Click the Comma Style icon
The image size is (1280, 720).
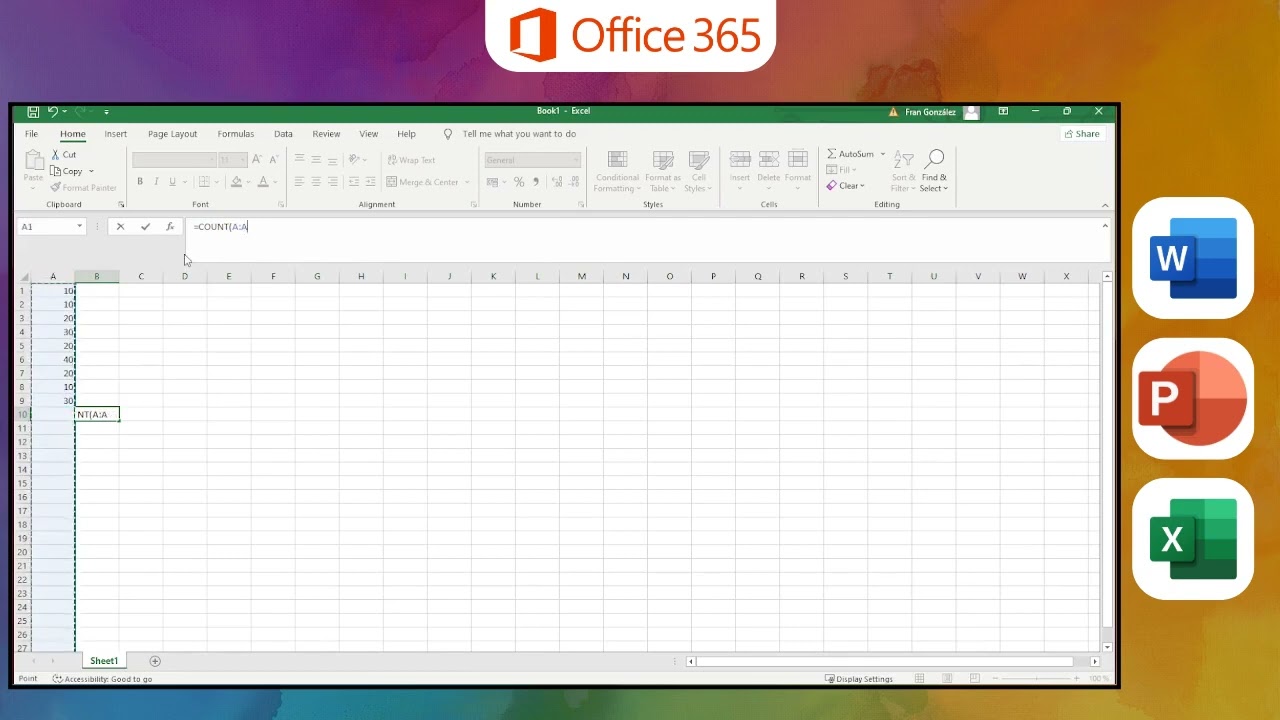click(x=536, y=182)
